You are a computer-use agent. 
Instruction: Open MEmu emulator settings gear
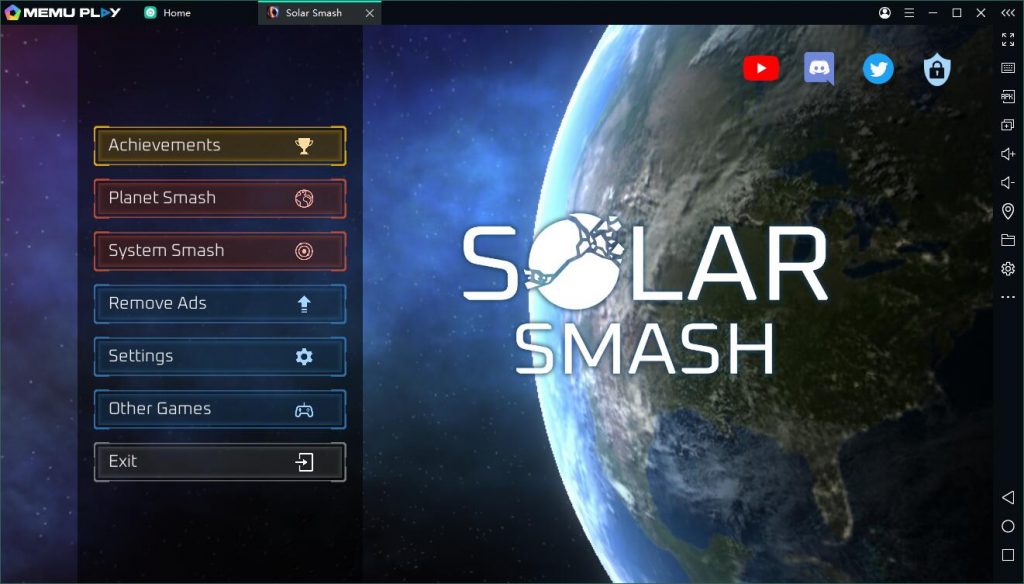(x=1008, y=269)
